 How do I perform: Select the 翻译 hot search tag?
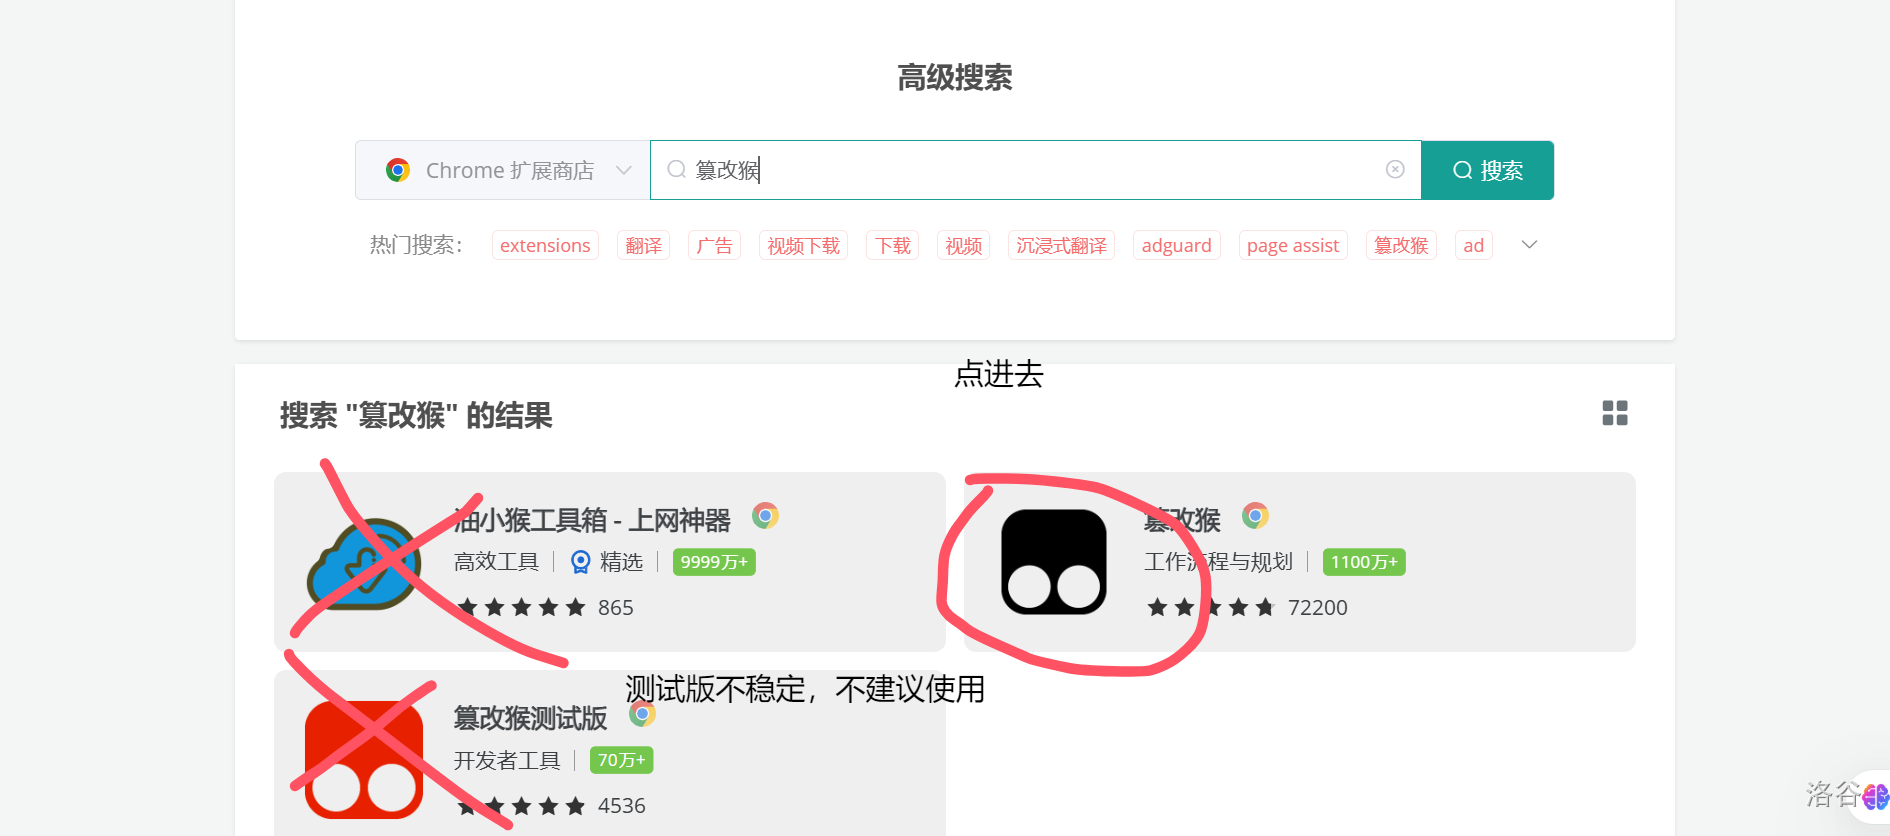pyautogui.click(x=643, y=245)
